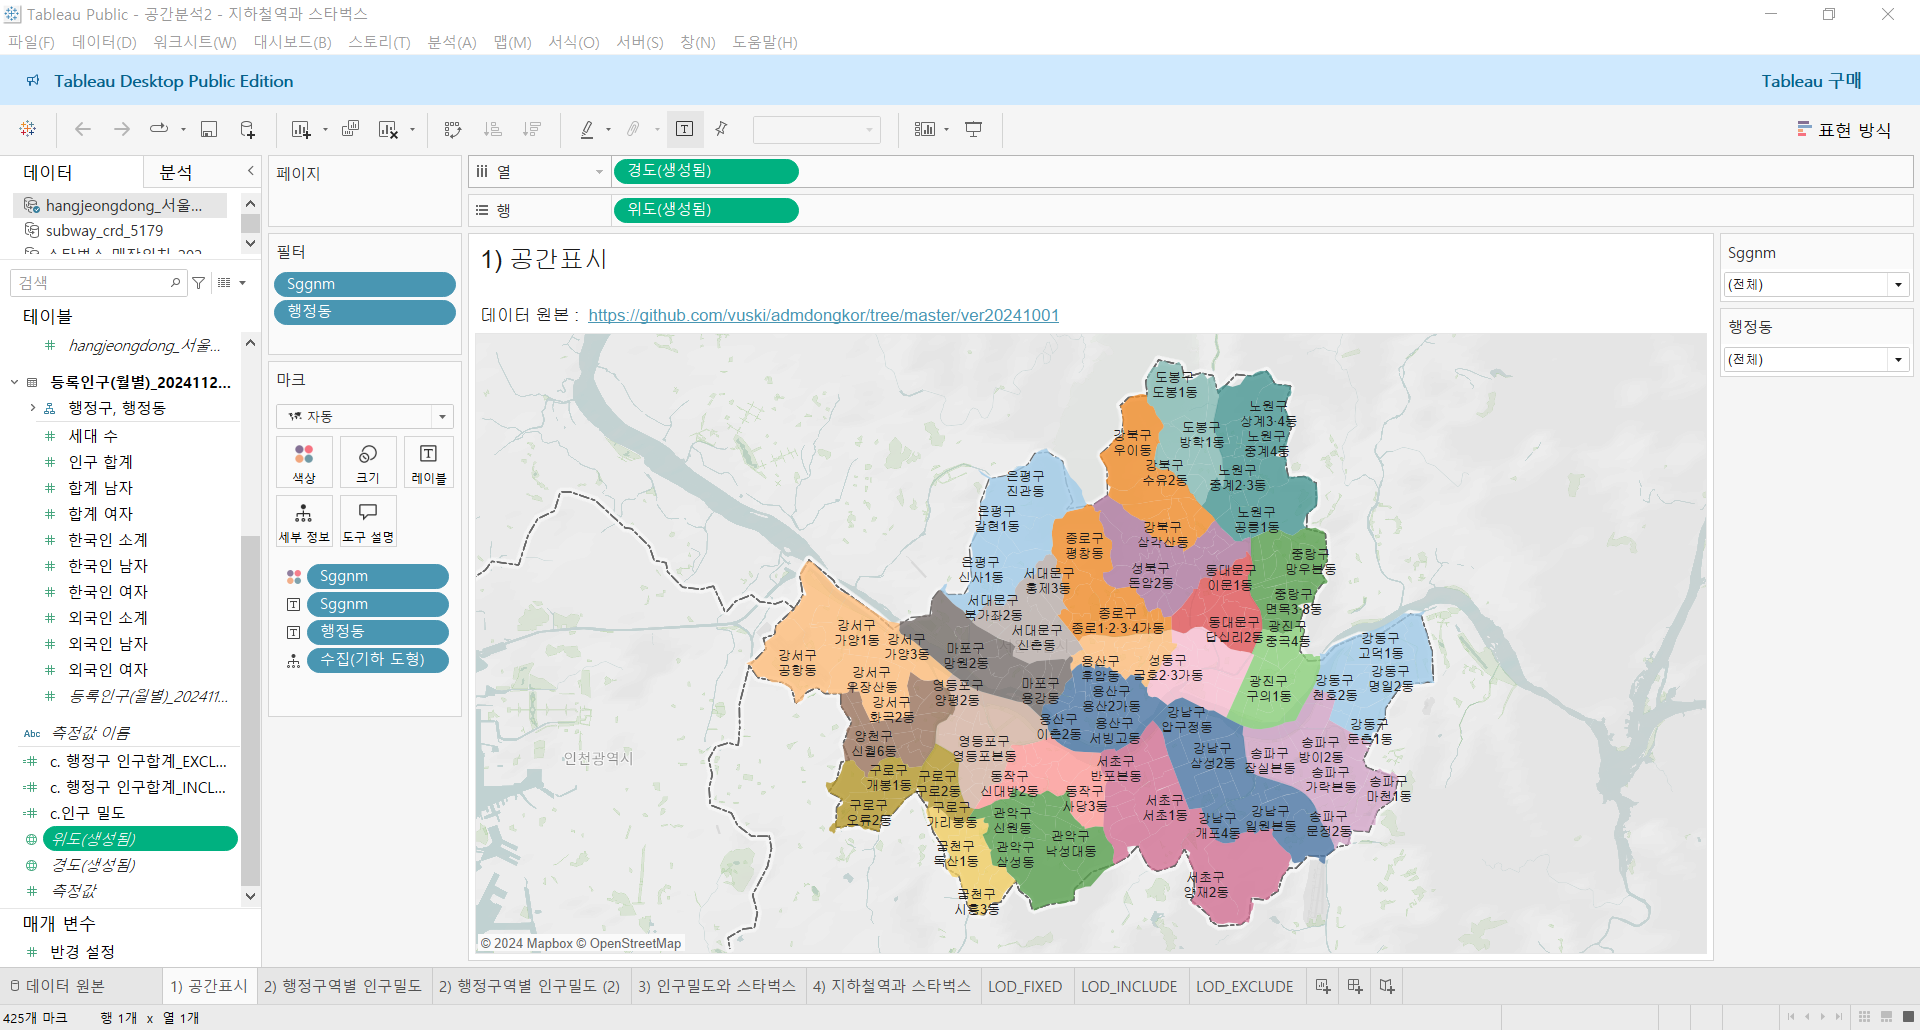Open the Size mark card

pos(368,463)
